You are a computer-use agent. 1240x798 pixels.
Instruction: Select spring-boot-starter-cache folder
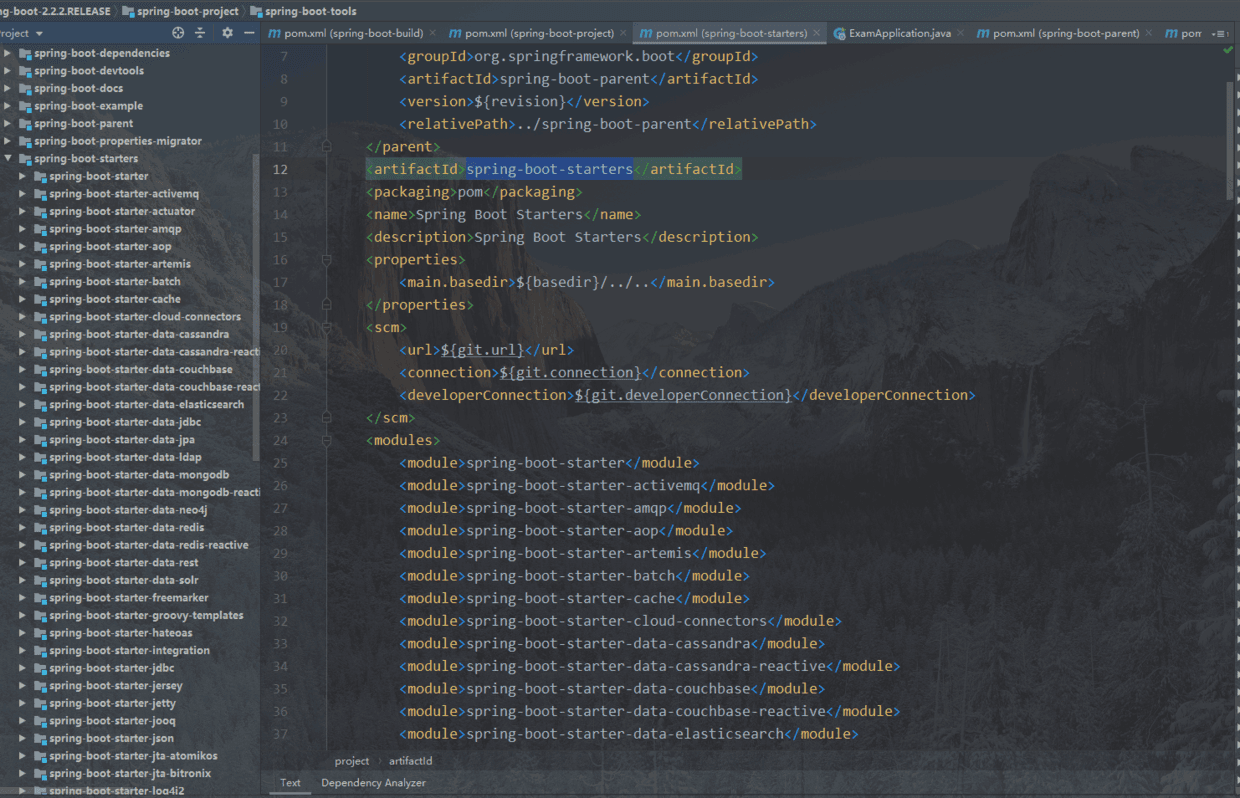pos(115,299)
